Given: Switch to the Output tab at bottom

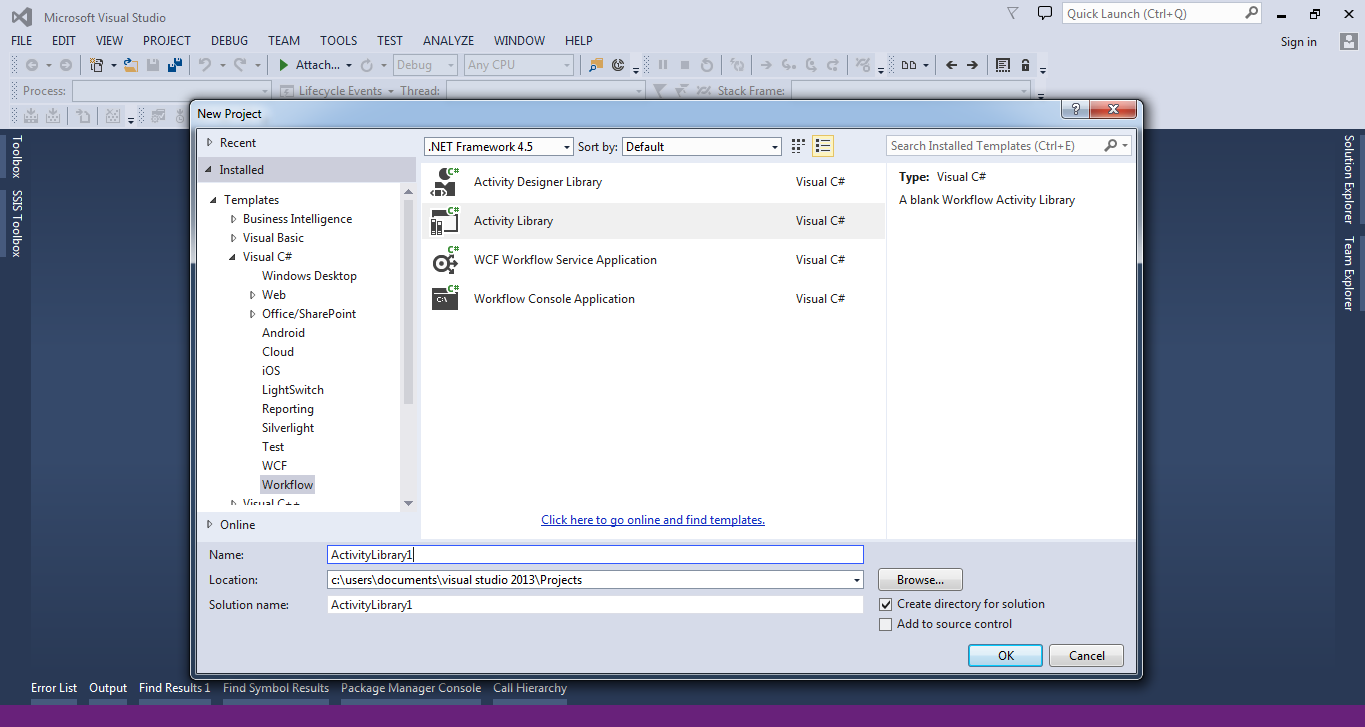Looking at the screenshot, I should point(107,688).
